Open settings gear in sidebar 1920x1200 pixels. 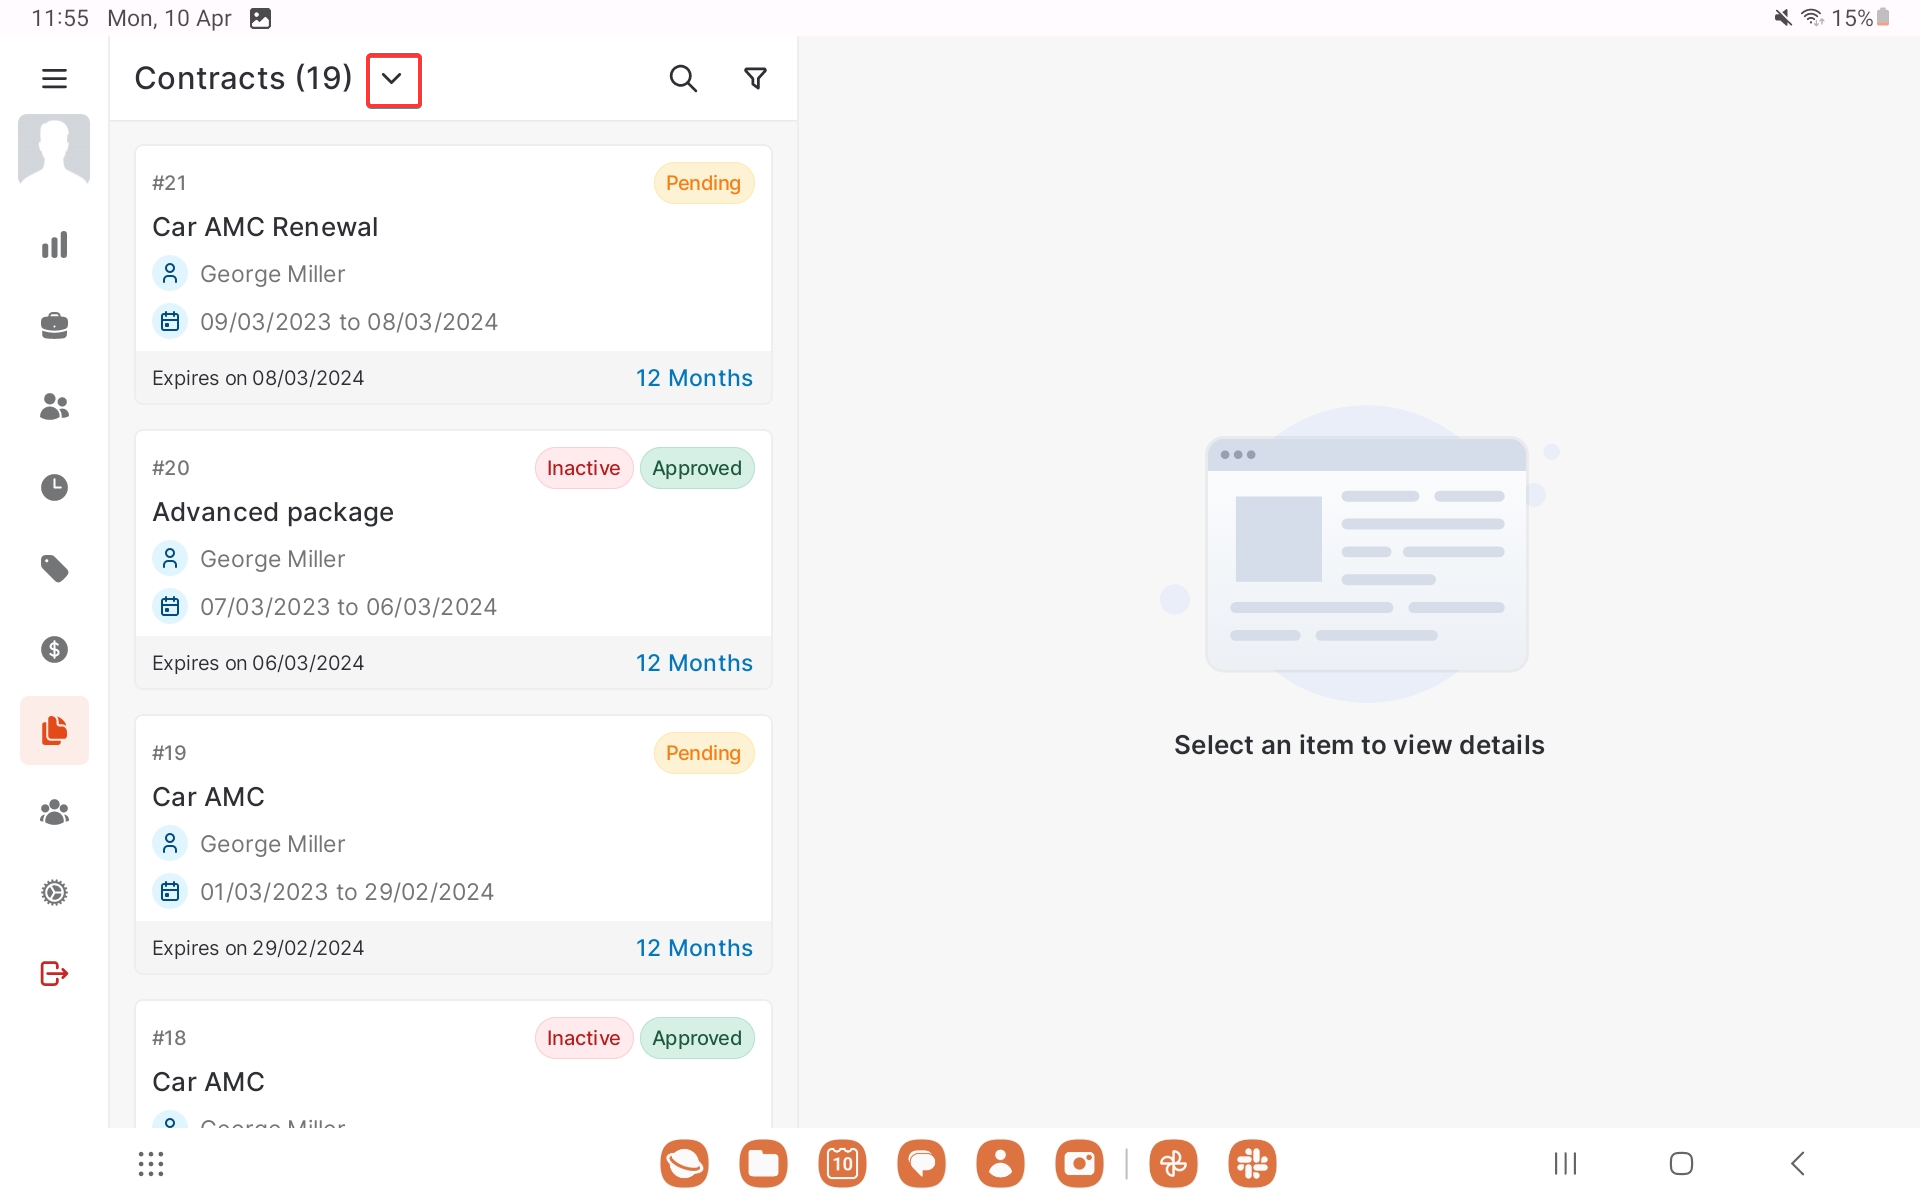[x=54, y=892]
